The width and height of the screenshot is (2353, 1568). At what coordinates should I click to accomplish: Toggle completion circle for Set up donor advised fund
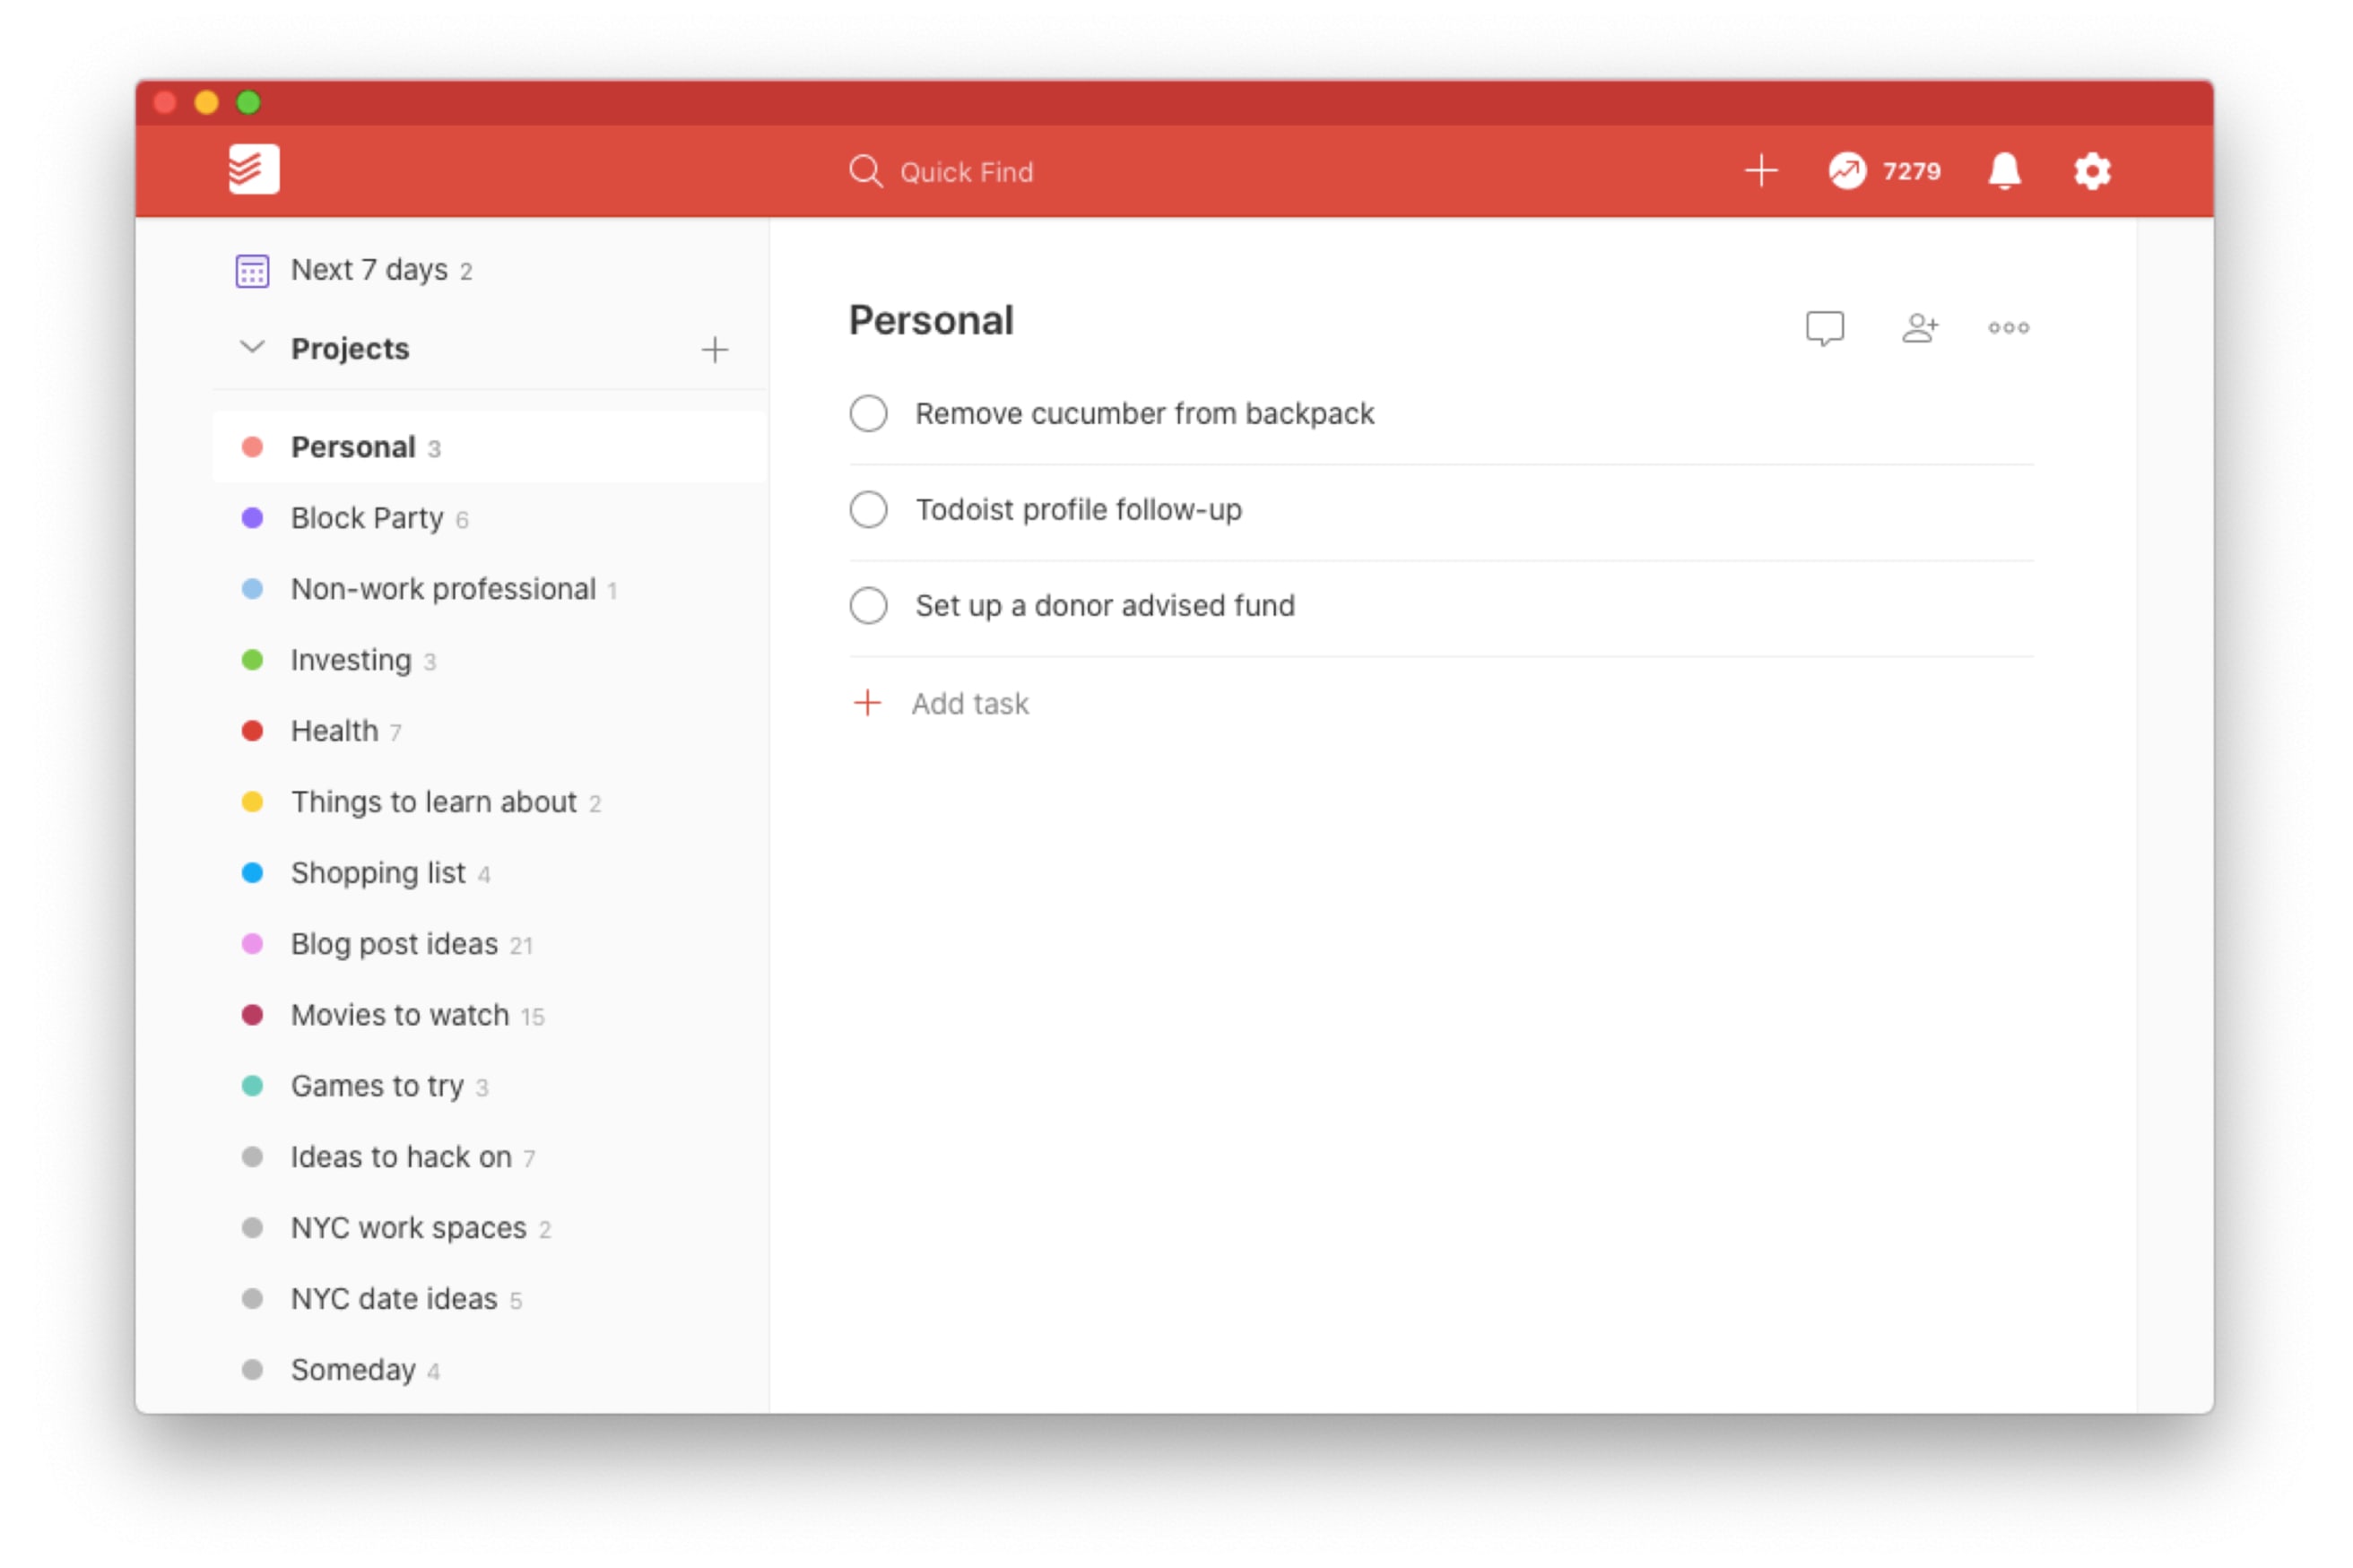(x=868, y=605)
